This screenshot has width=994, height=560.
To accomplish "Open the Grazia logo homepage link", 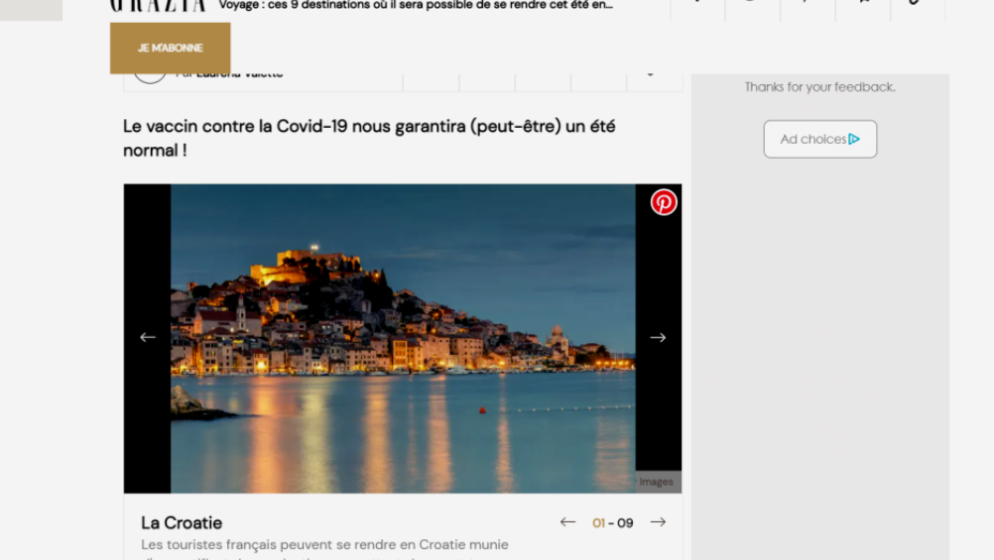I will click(x=157, y=6).
